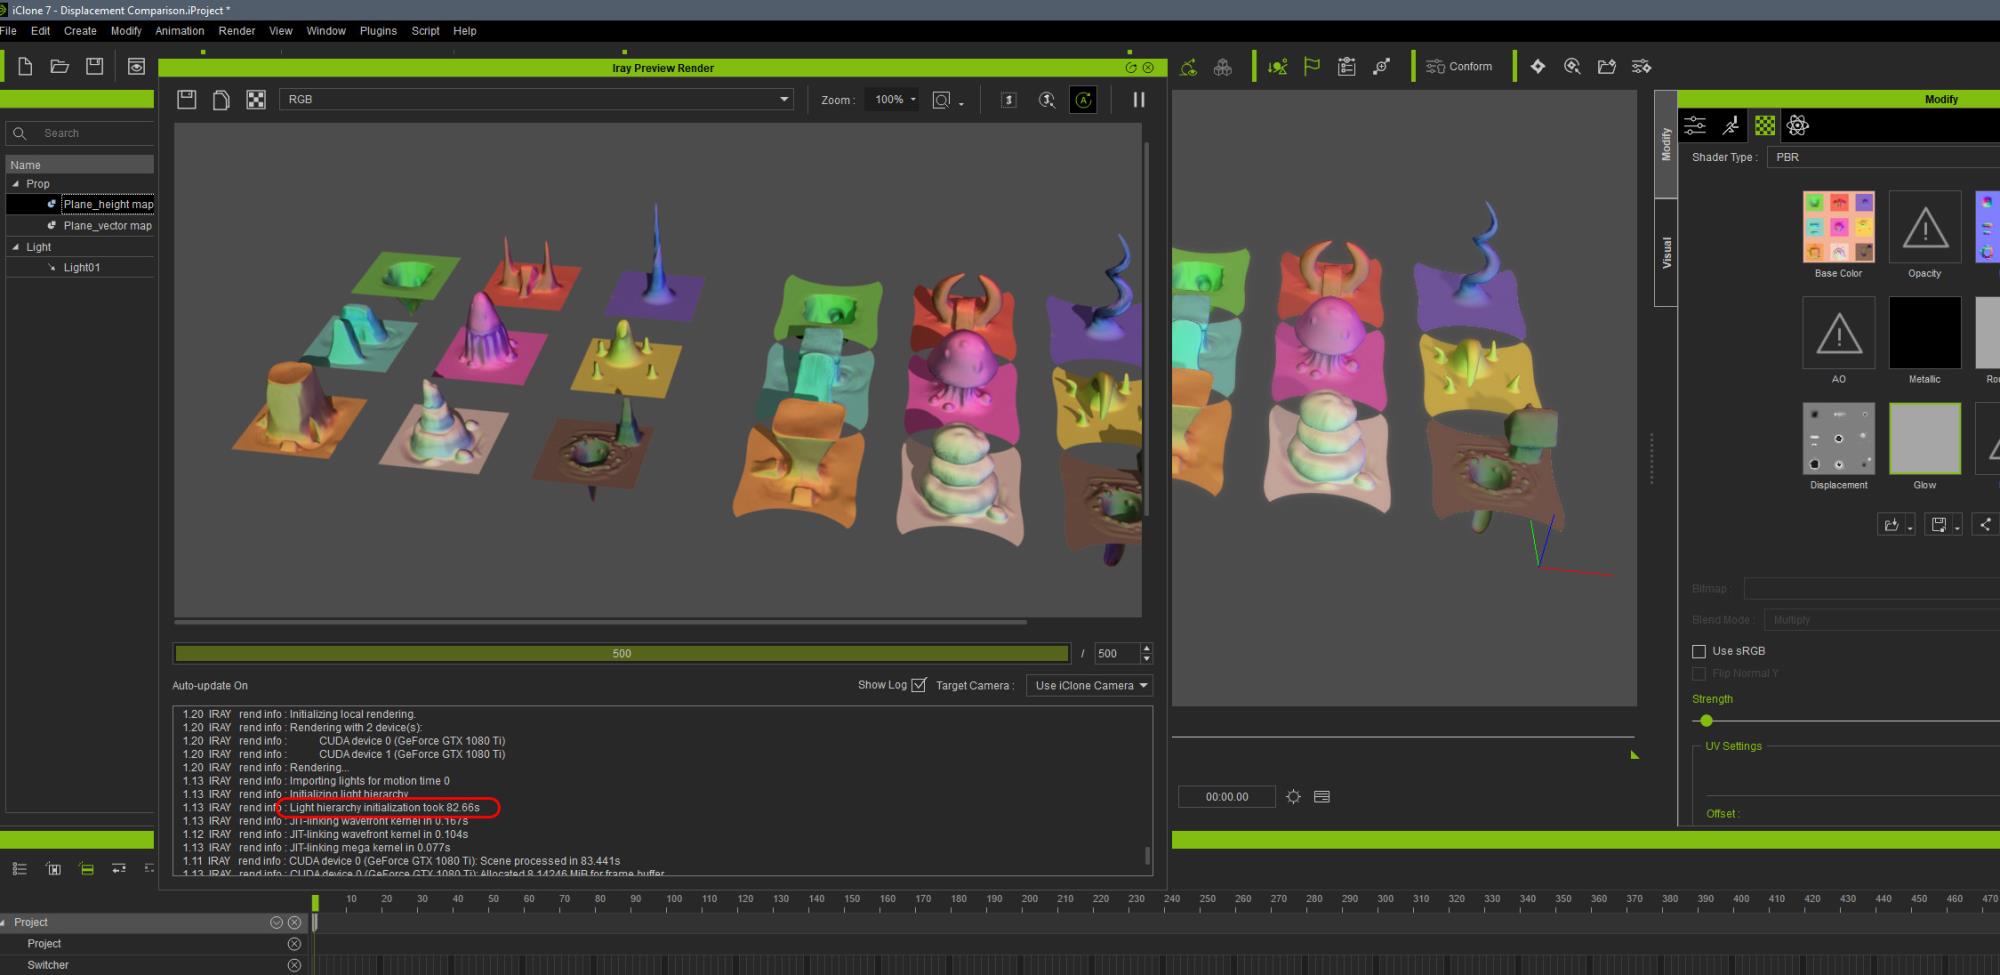2000x975 pixels.
Task: Save the project with the main toolbar disk icon
Action: click(94, 66)
